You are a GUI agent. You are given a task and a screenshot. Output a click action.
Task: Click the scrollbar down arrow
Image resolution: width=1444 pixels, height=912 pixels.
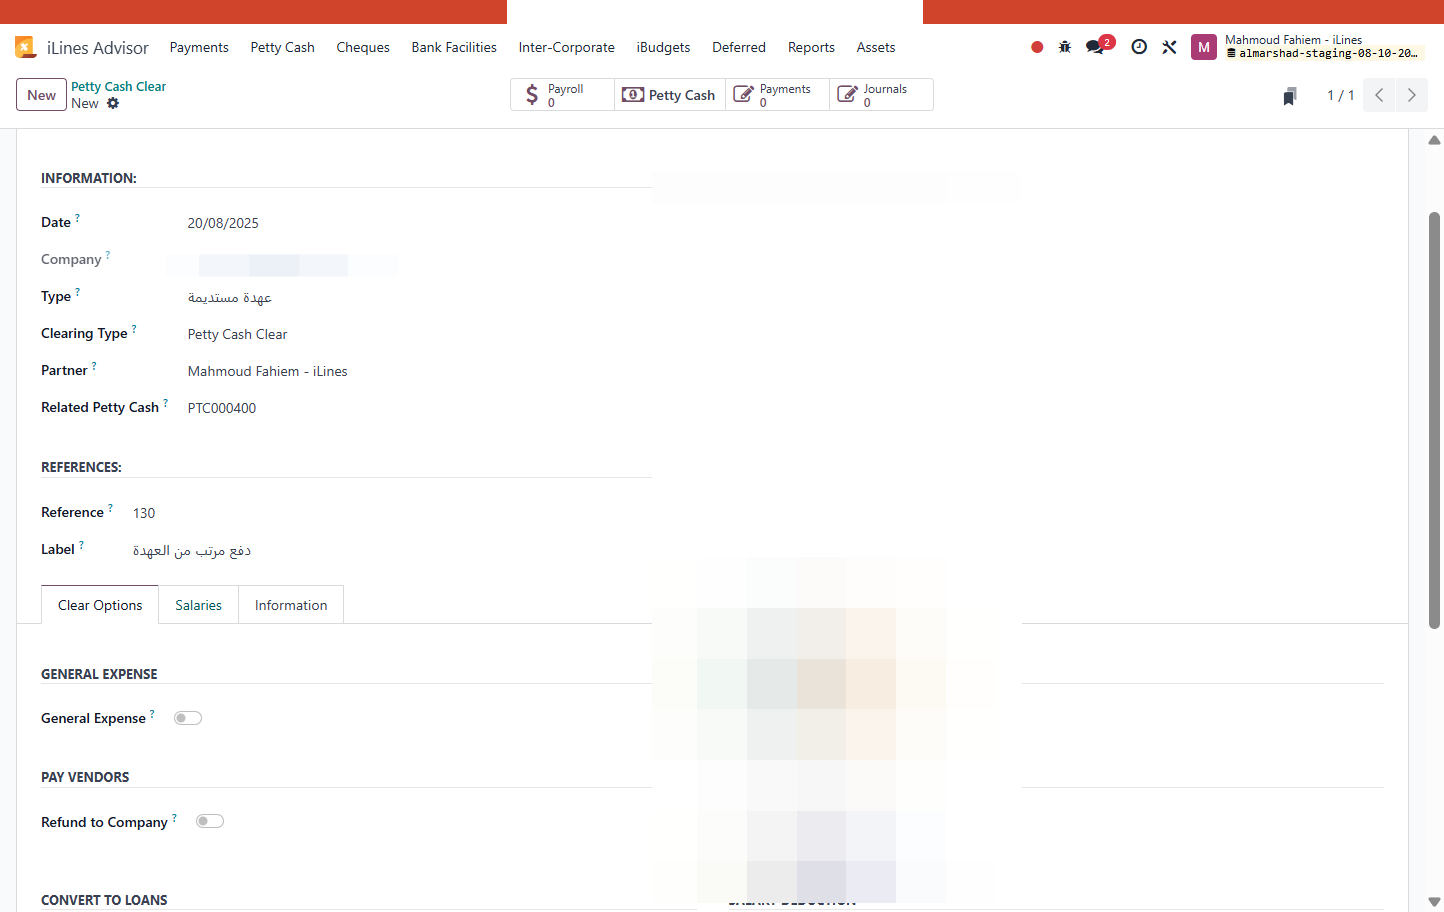click(1434, 901)
